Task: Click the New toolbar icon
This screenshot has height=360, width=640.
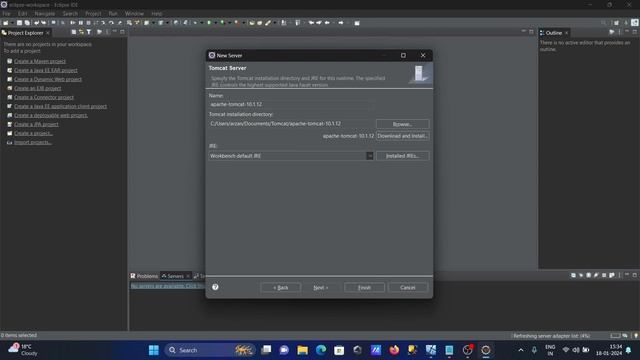Action: point(6,23)
